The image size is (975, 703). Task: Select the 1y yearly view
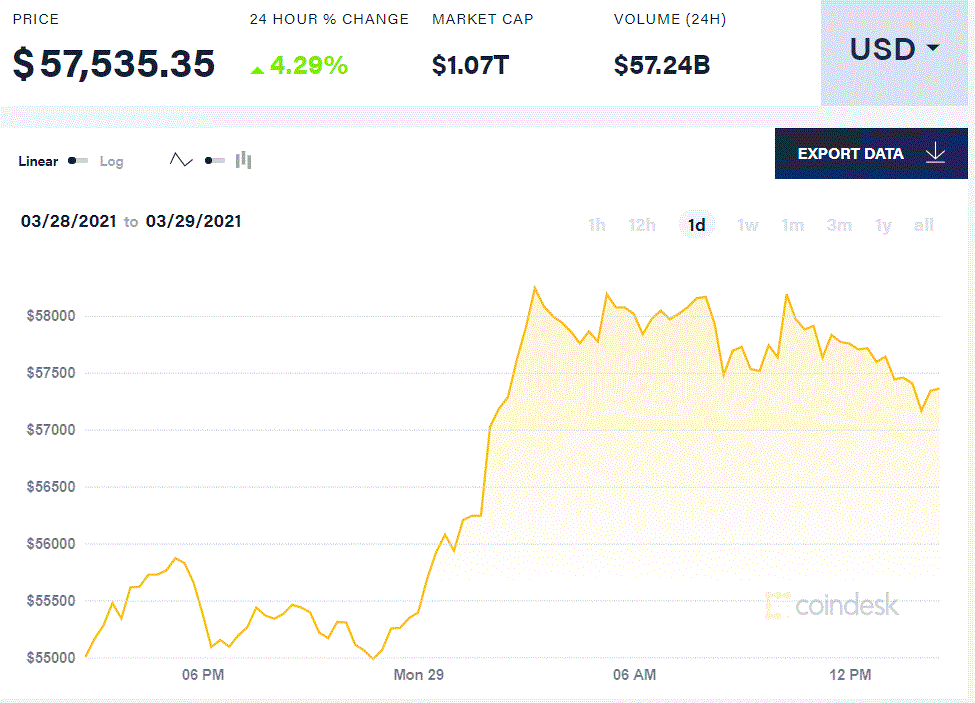tap(882, 225)
